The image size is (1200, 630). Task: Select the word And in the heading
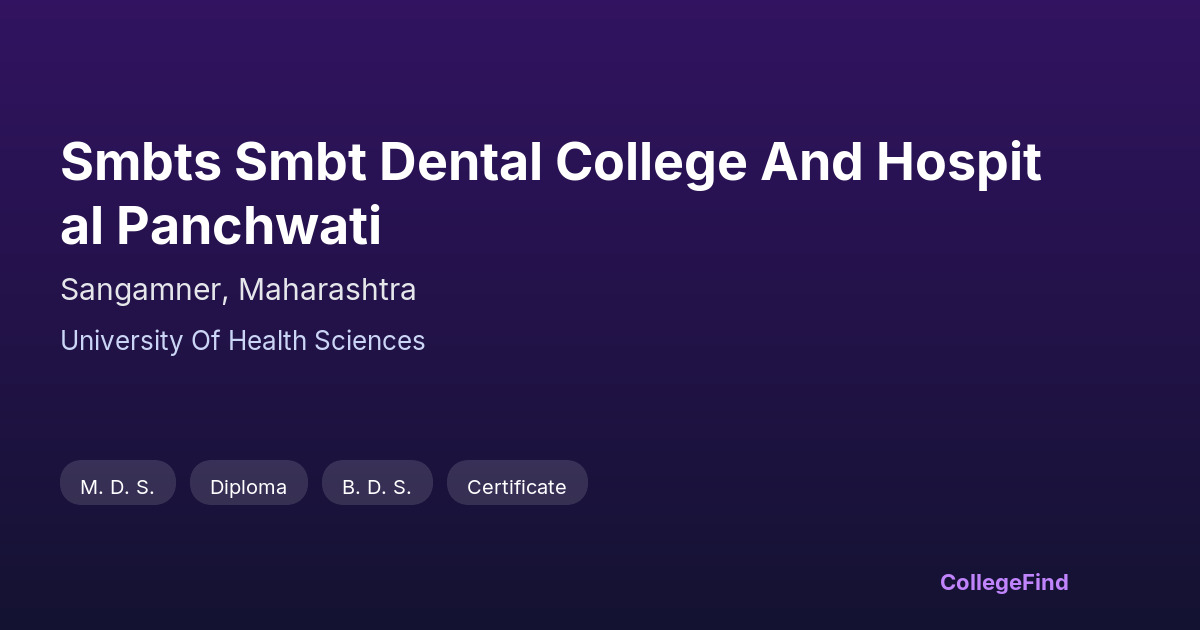pos(810,163)
